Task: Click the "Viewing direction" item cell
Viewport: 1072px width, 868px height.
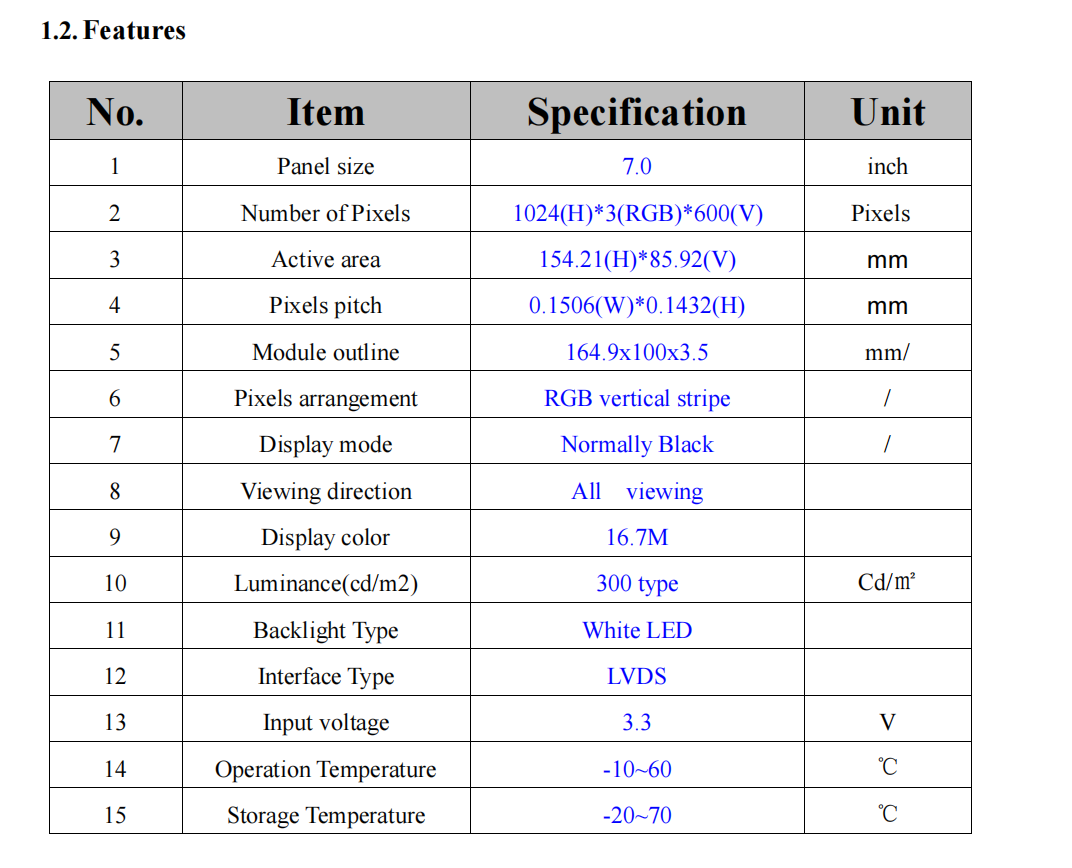Action: point(325,491)
